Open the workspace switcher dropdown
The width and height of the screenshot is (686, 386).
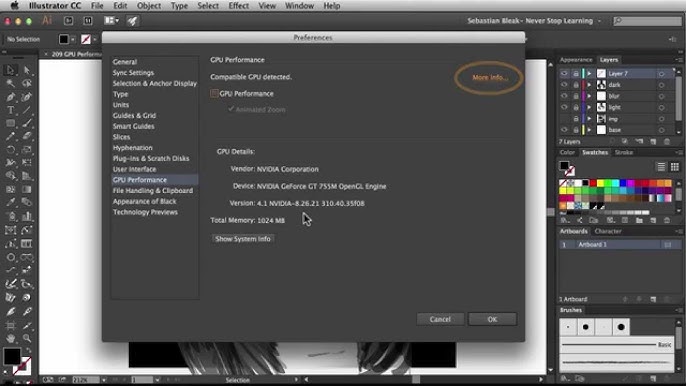click(534, 21)
